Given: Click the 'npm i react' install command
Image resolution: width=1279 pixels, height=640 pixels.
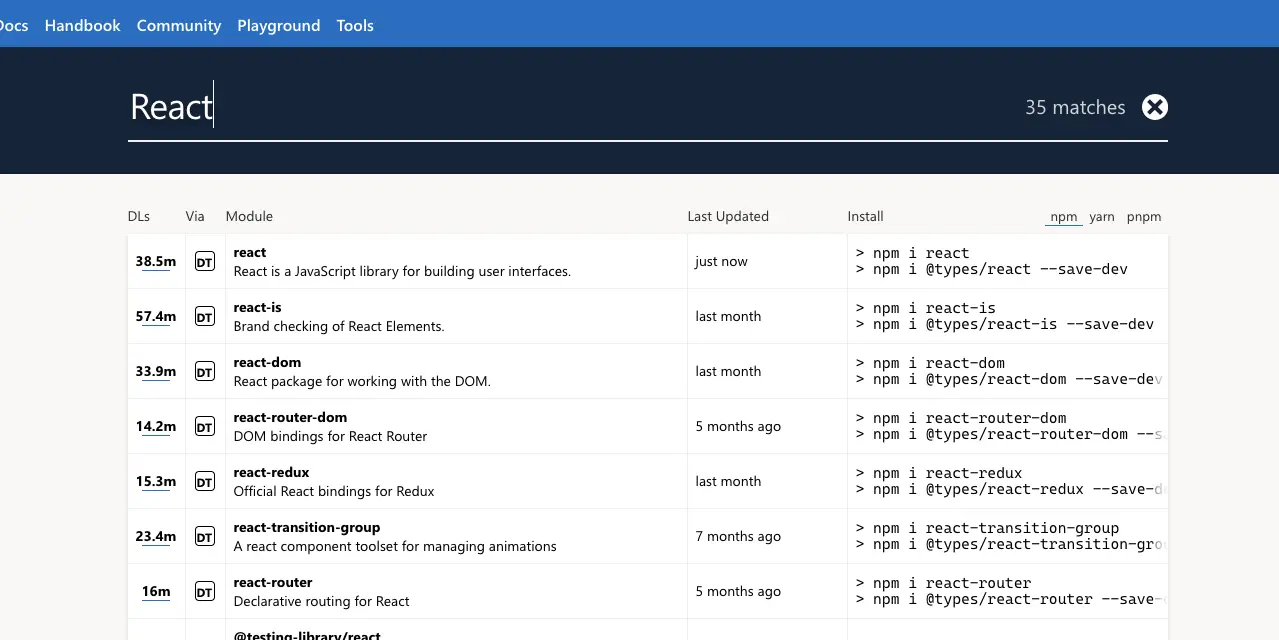Looking at the screenshot, I should [x=913, y=254].
